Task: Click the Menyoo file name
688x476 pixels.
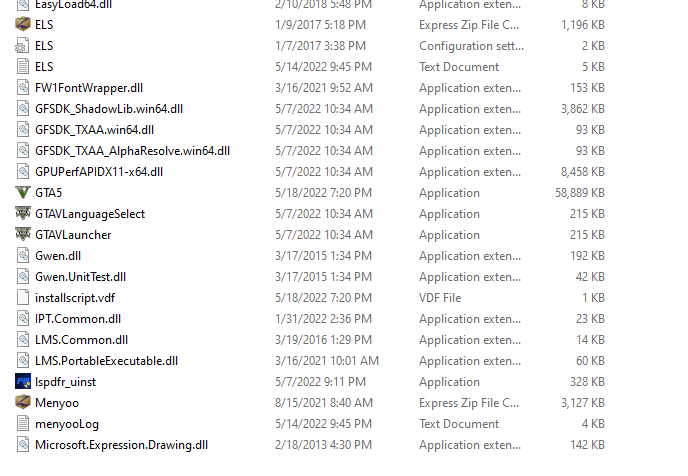Action: pyautogui.click(x=57, y=403)
